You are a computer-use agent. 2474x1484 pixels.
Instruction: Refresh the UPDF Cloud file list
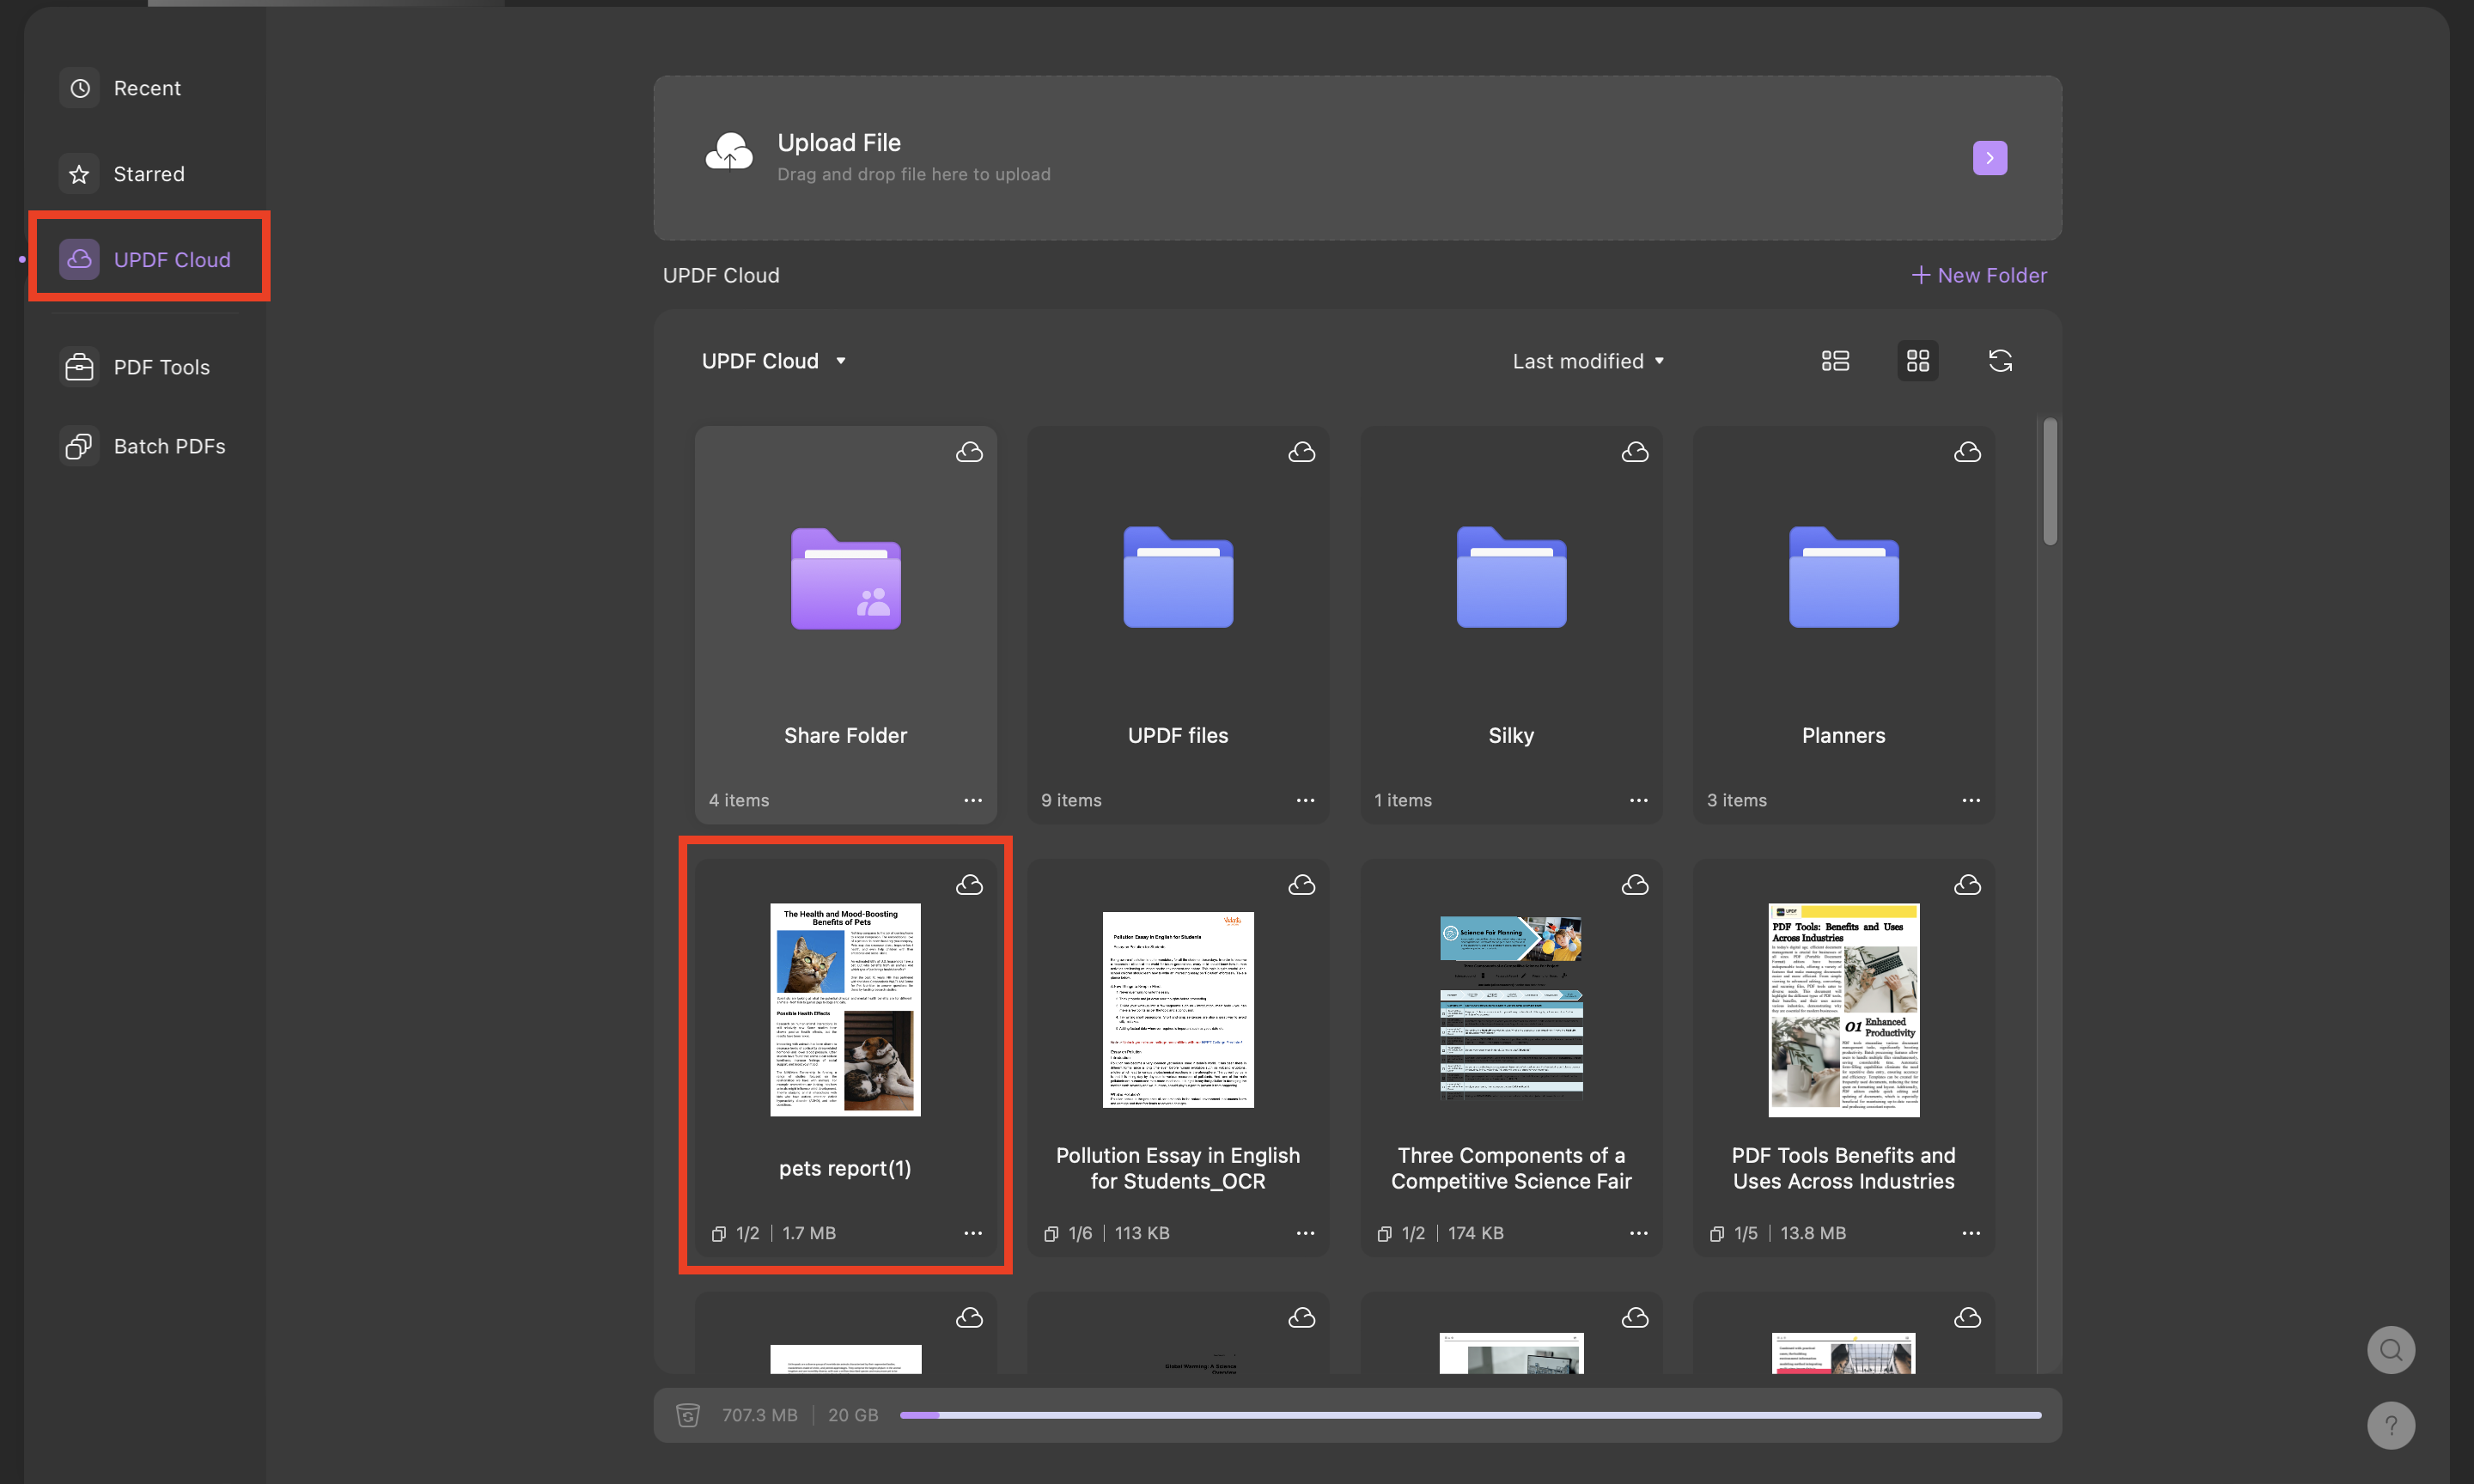pyautogui.click(x=2001, y=360)
